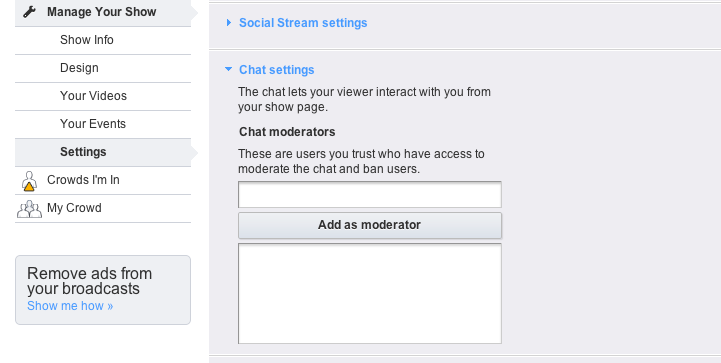721x363 pixels.
Task: Follow the Show me how link
Action: (70, 306)
